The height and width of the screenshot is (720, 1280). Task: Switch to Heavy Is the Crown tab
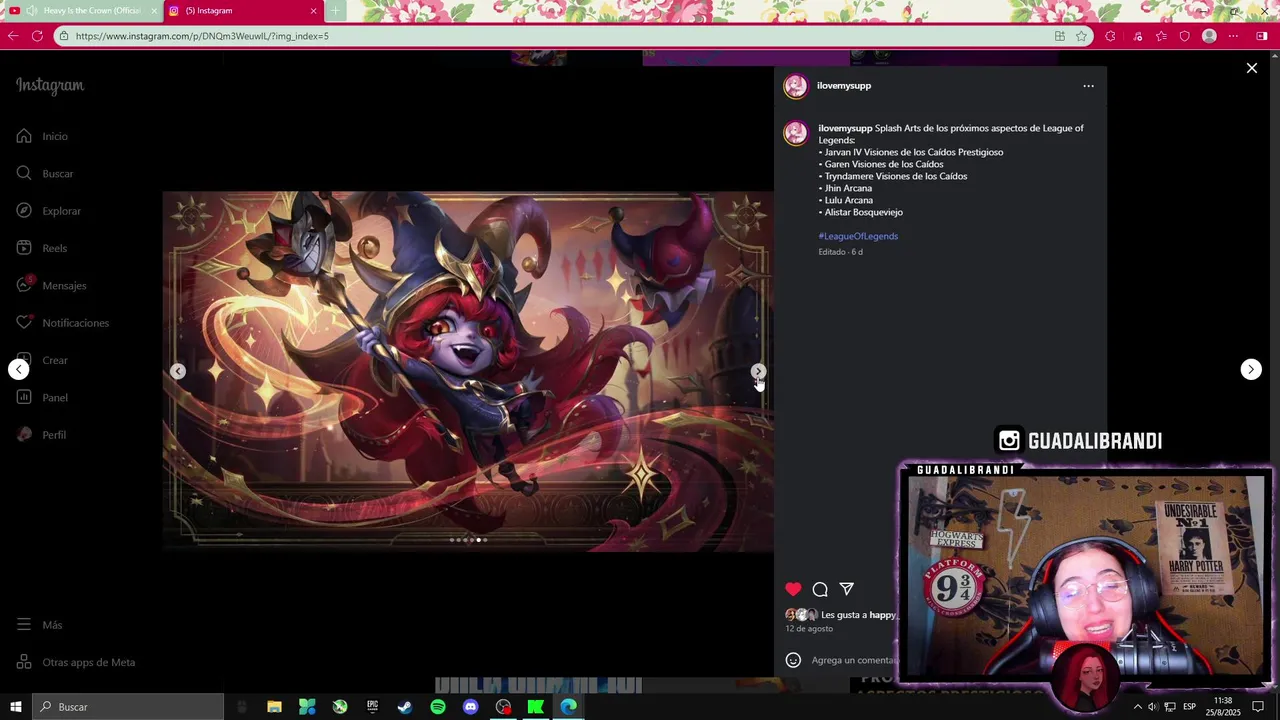point(84,11)
